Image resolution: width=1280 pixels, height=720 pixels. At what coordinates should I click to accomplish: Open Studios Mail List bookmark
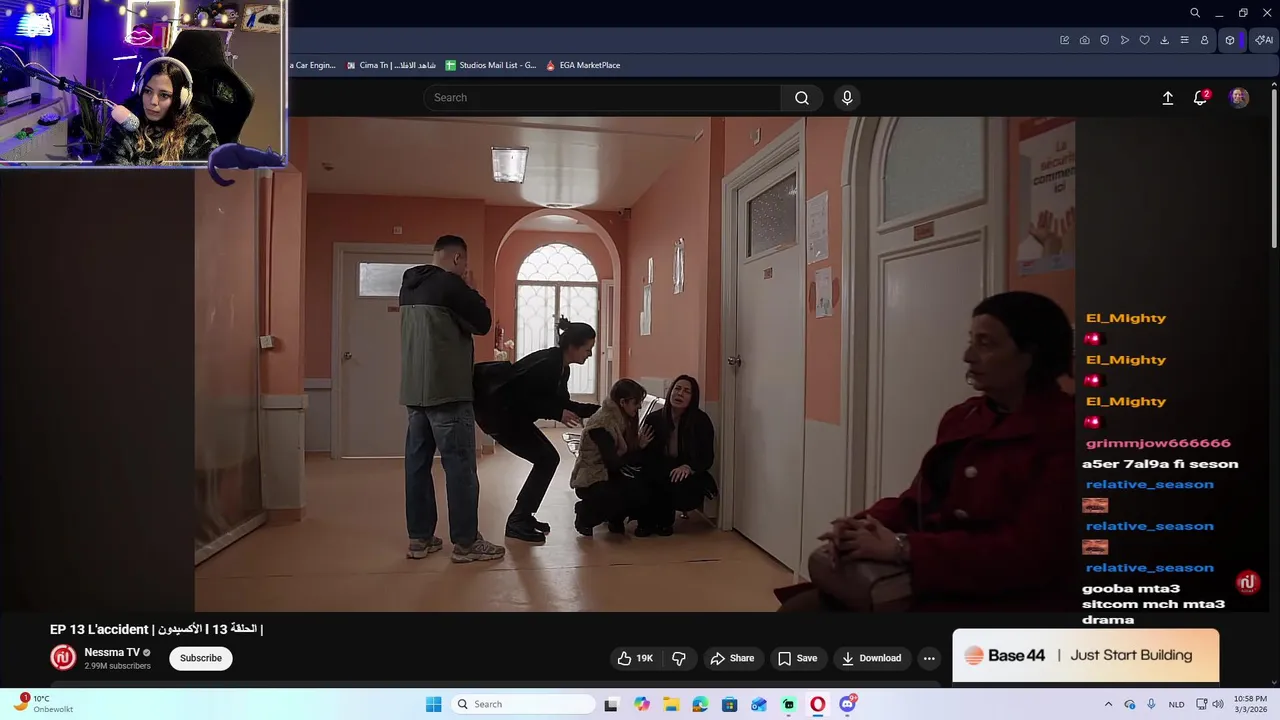pyautogui.click(x=491, y=65)
